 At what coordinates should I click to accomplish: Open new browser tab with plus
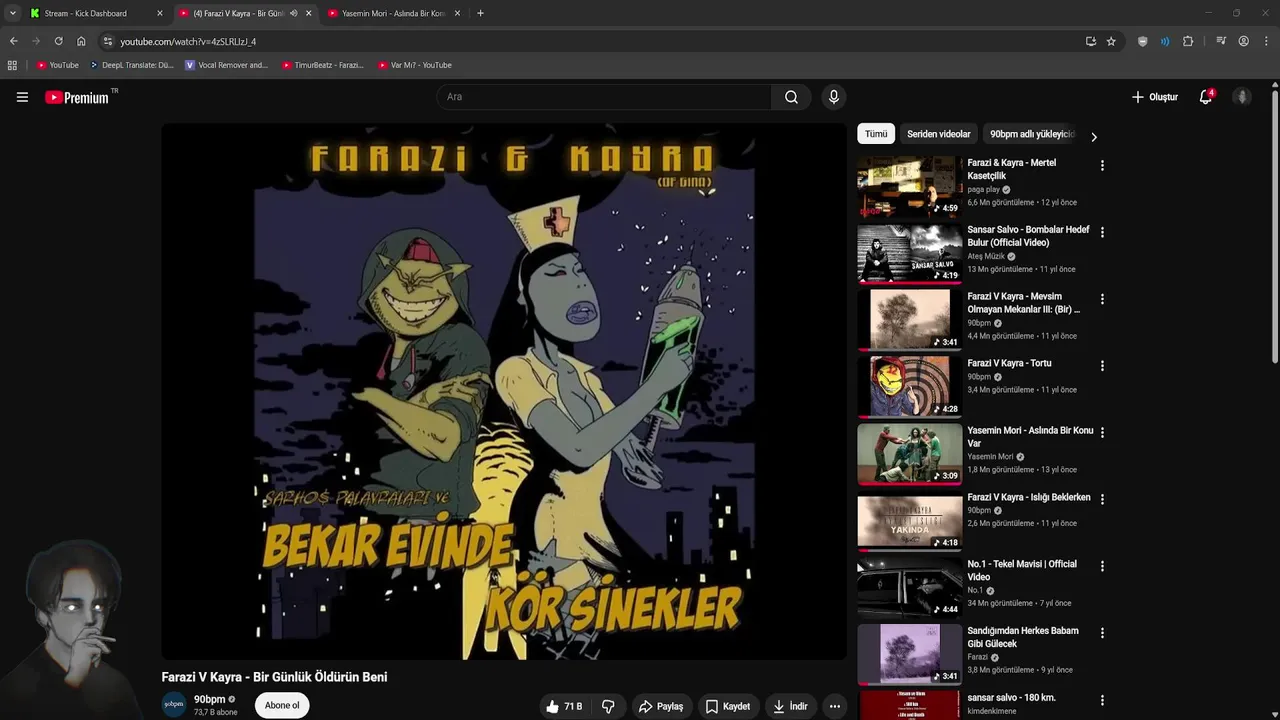[x=480, y=13]
